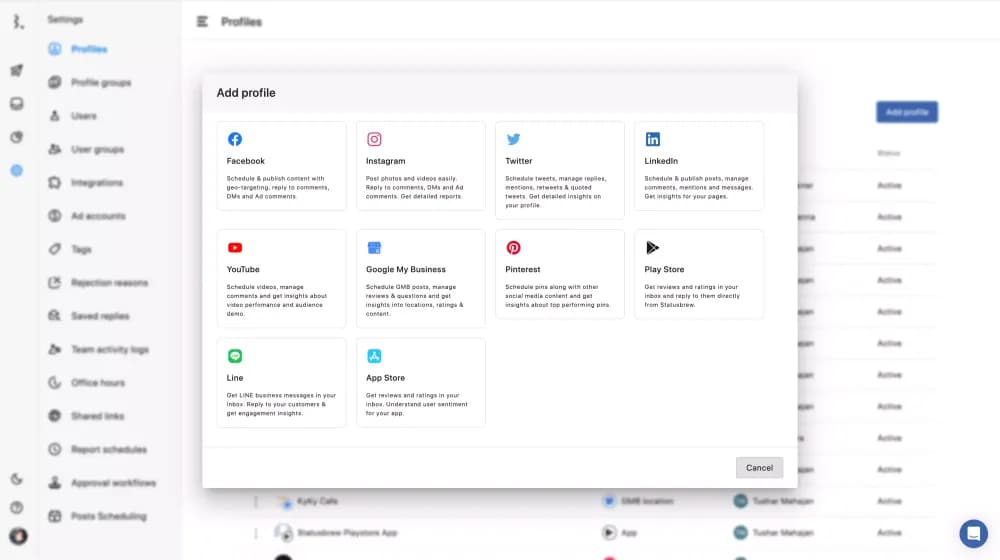Open Office hours settings
This screenshot has height=560, width=1000.
(x=87, y=383)
